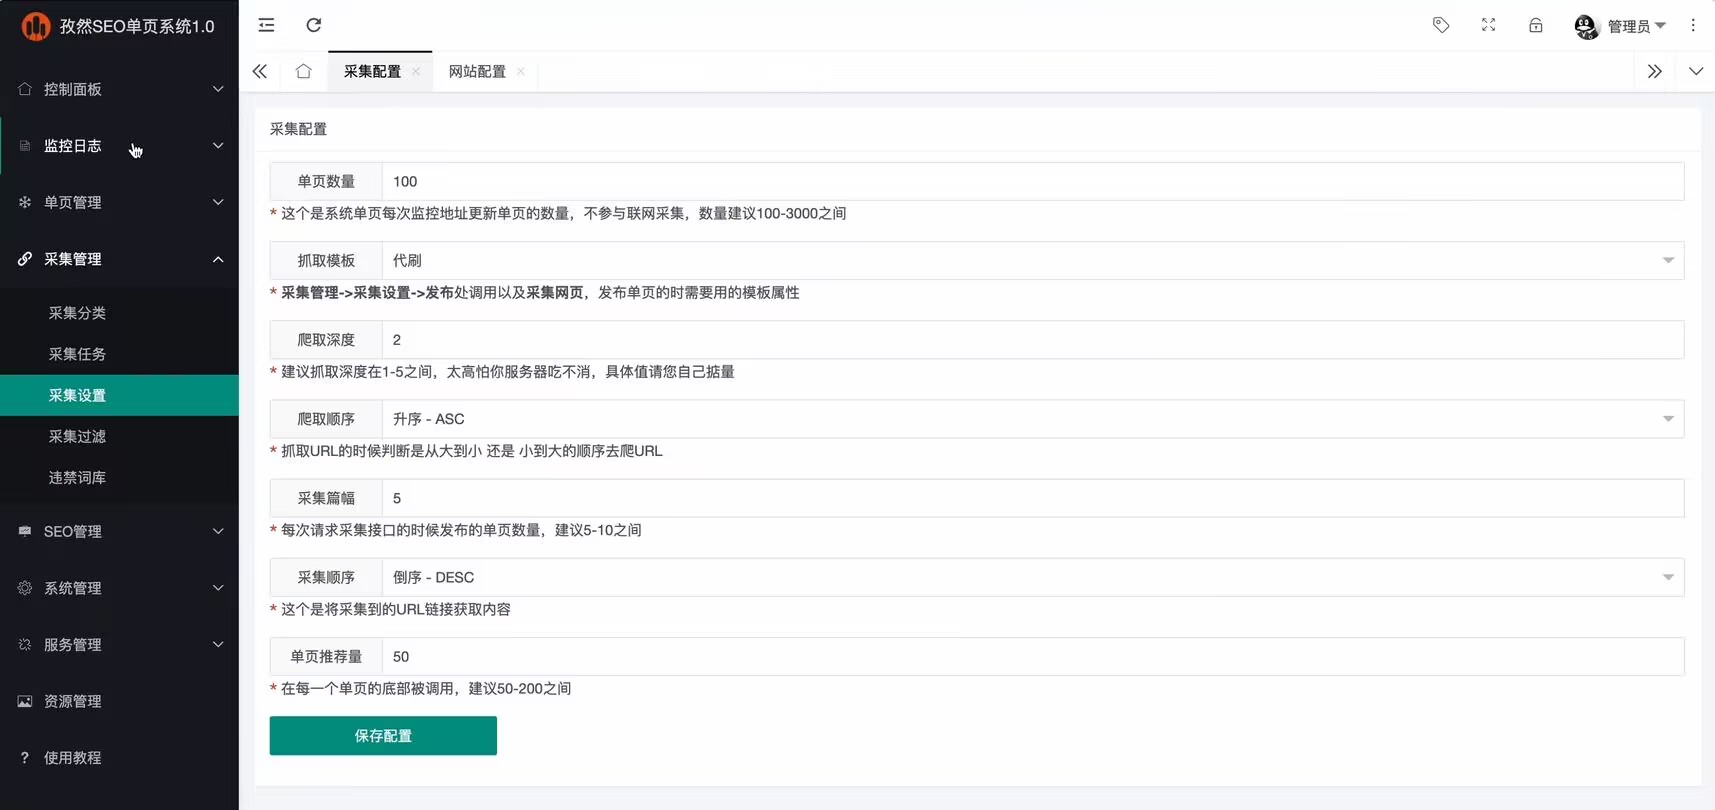The height and width of the screenshot is (810, 1715).
Task: Open the tab options down-arrow
Action: pyautogui.click(x=1696, y=71)
